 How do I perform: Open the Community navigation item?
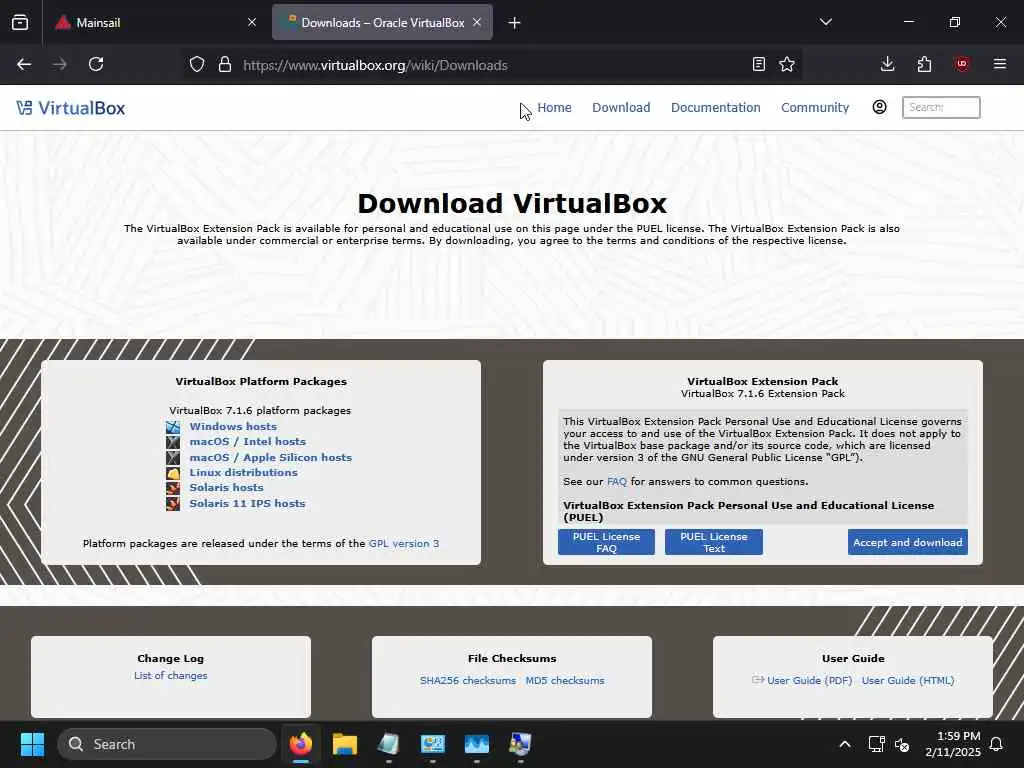click(x=815, y=108)
